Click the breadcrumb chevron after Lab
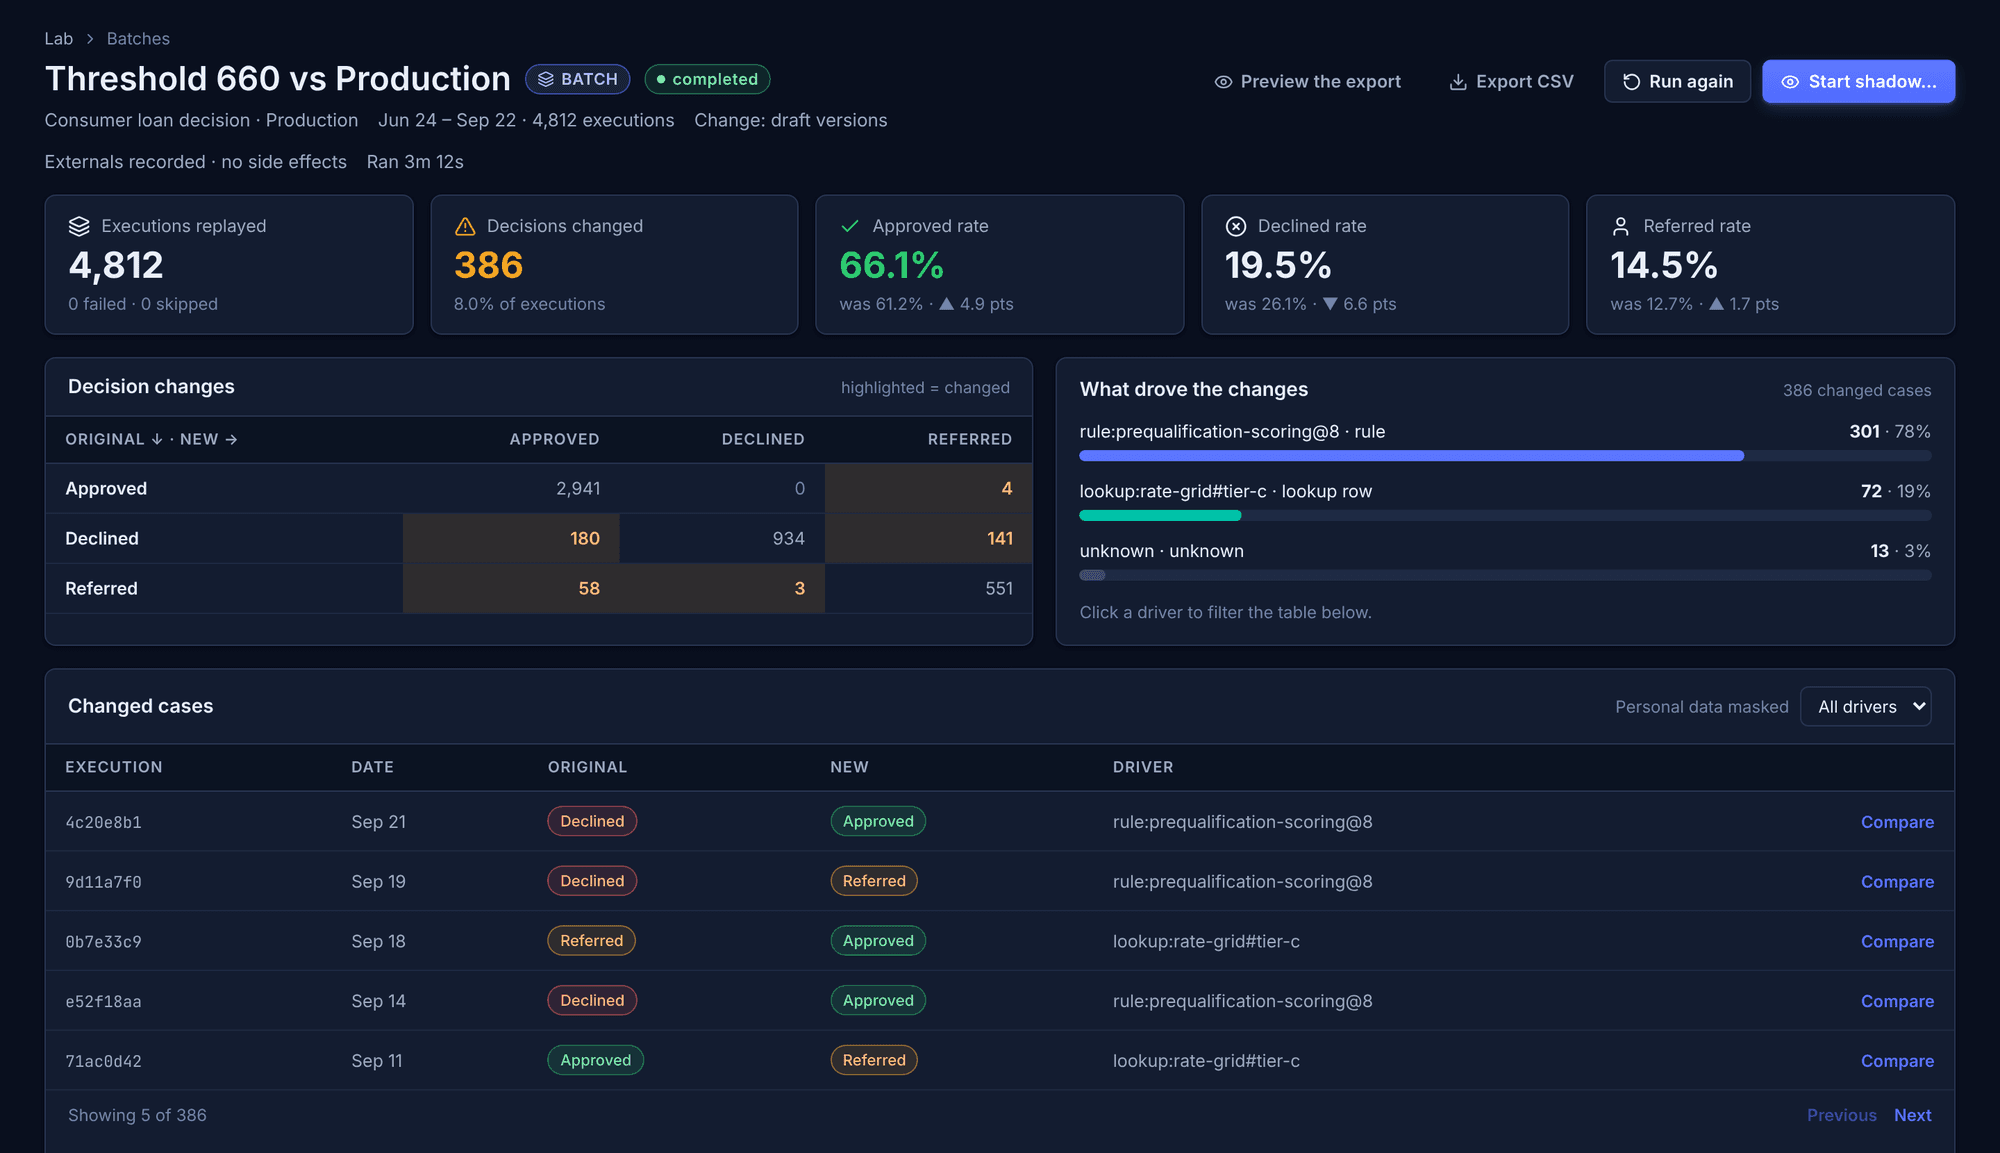The image size is (2000, 1153). pyautogui.click(x=90, y=39)
